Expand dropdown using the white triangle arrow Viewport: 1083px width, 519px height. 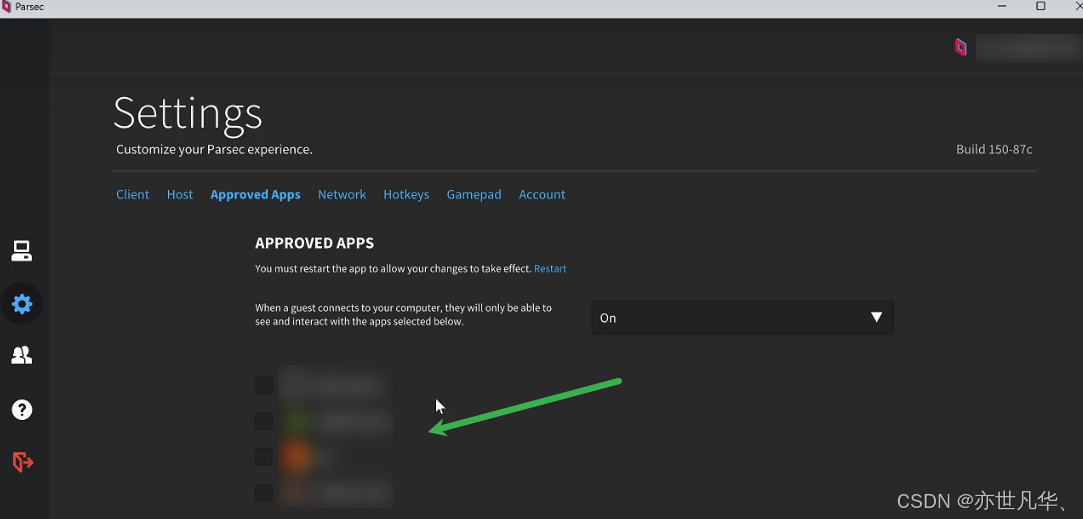[x=876, y=317]
